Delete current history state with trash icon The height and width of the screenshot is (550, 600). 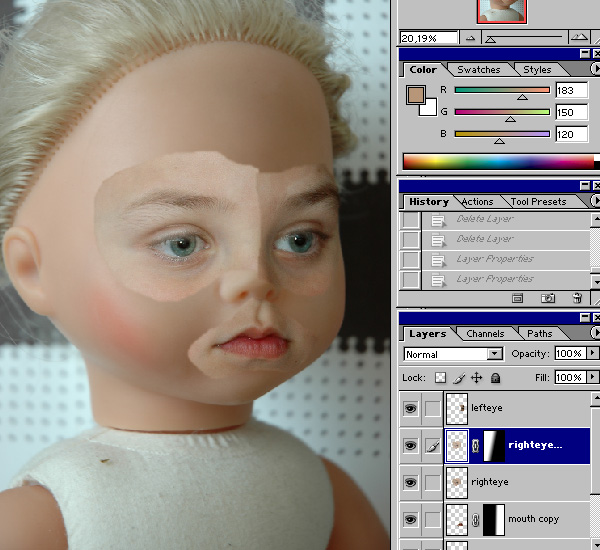pos(577,298)
